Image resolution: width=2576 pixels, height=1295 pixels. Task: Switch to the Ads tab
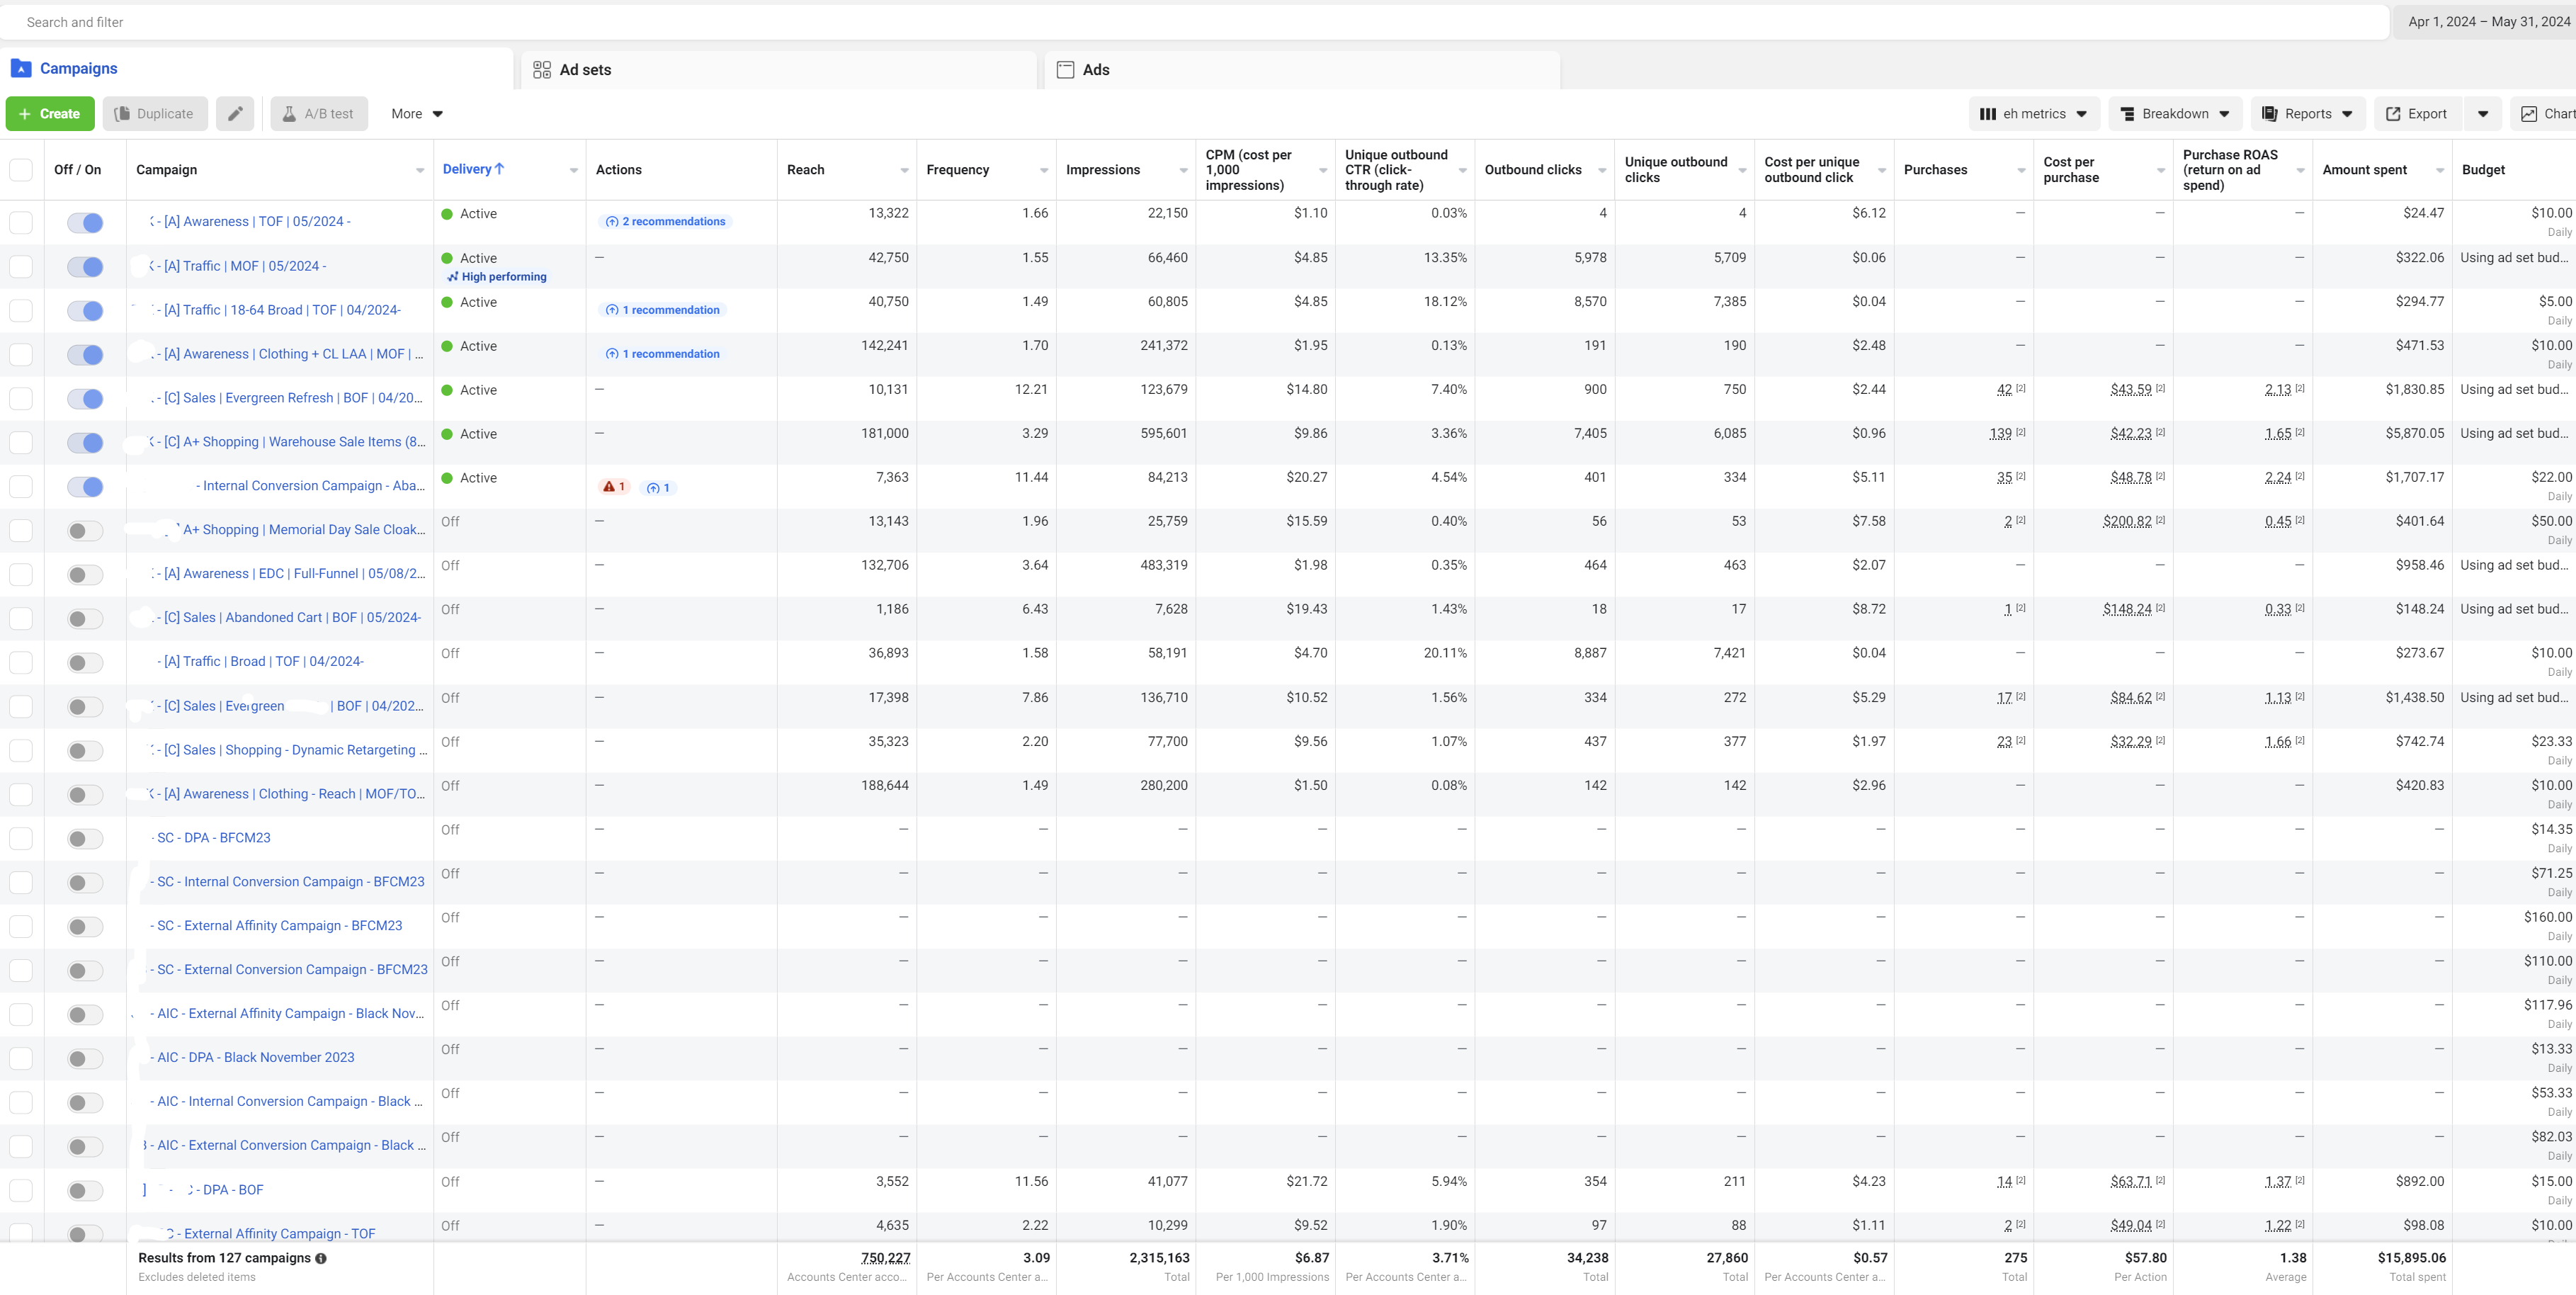coord(1302,70)
